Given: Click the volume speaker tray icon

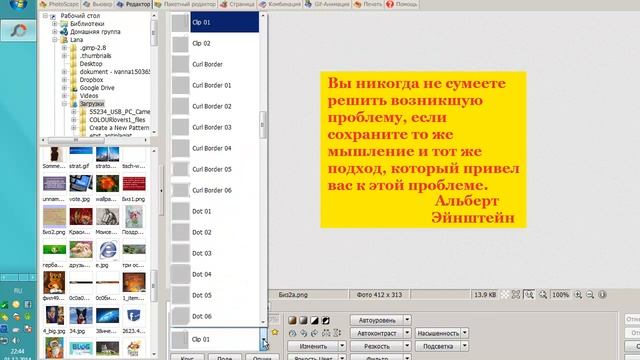Looking at the screenshot, I should 16,340.
